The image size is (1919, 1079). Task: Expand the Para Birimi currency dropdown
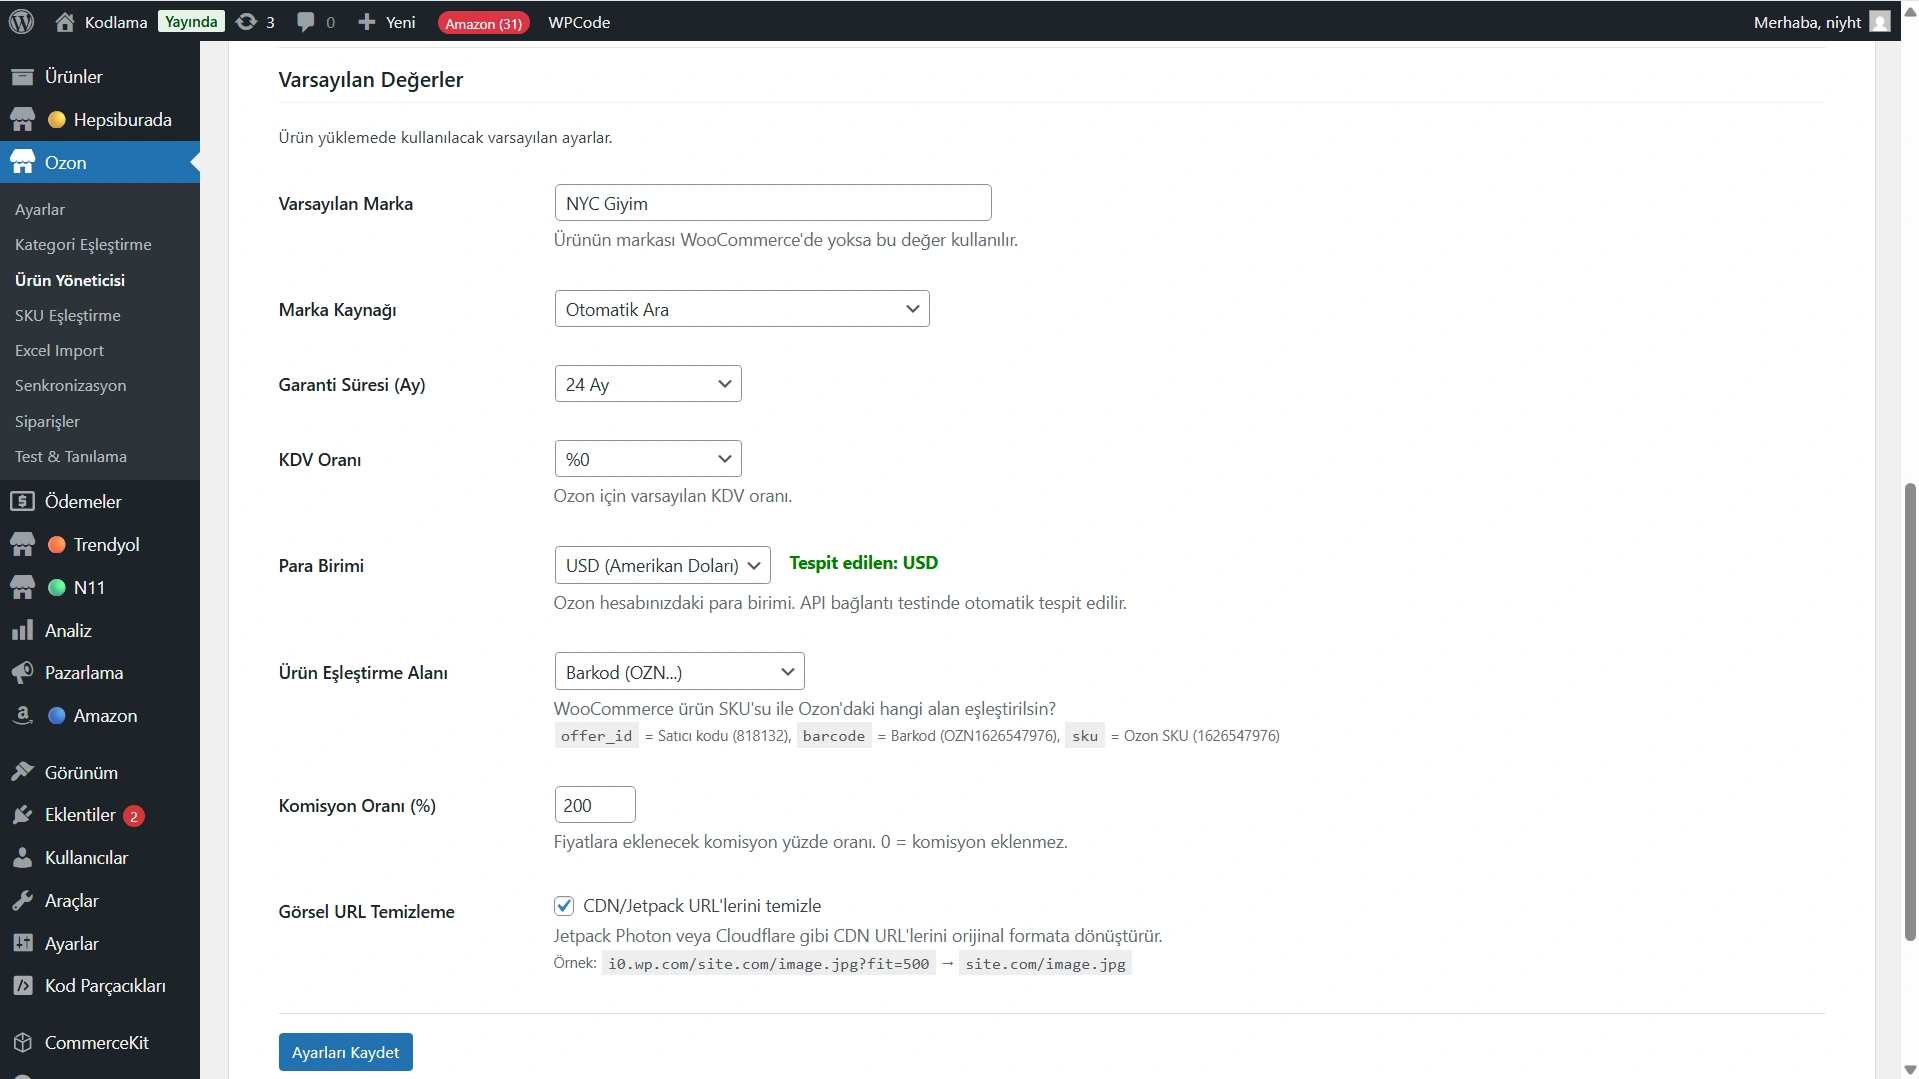coord(662,566)
